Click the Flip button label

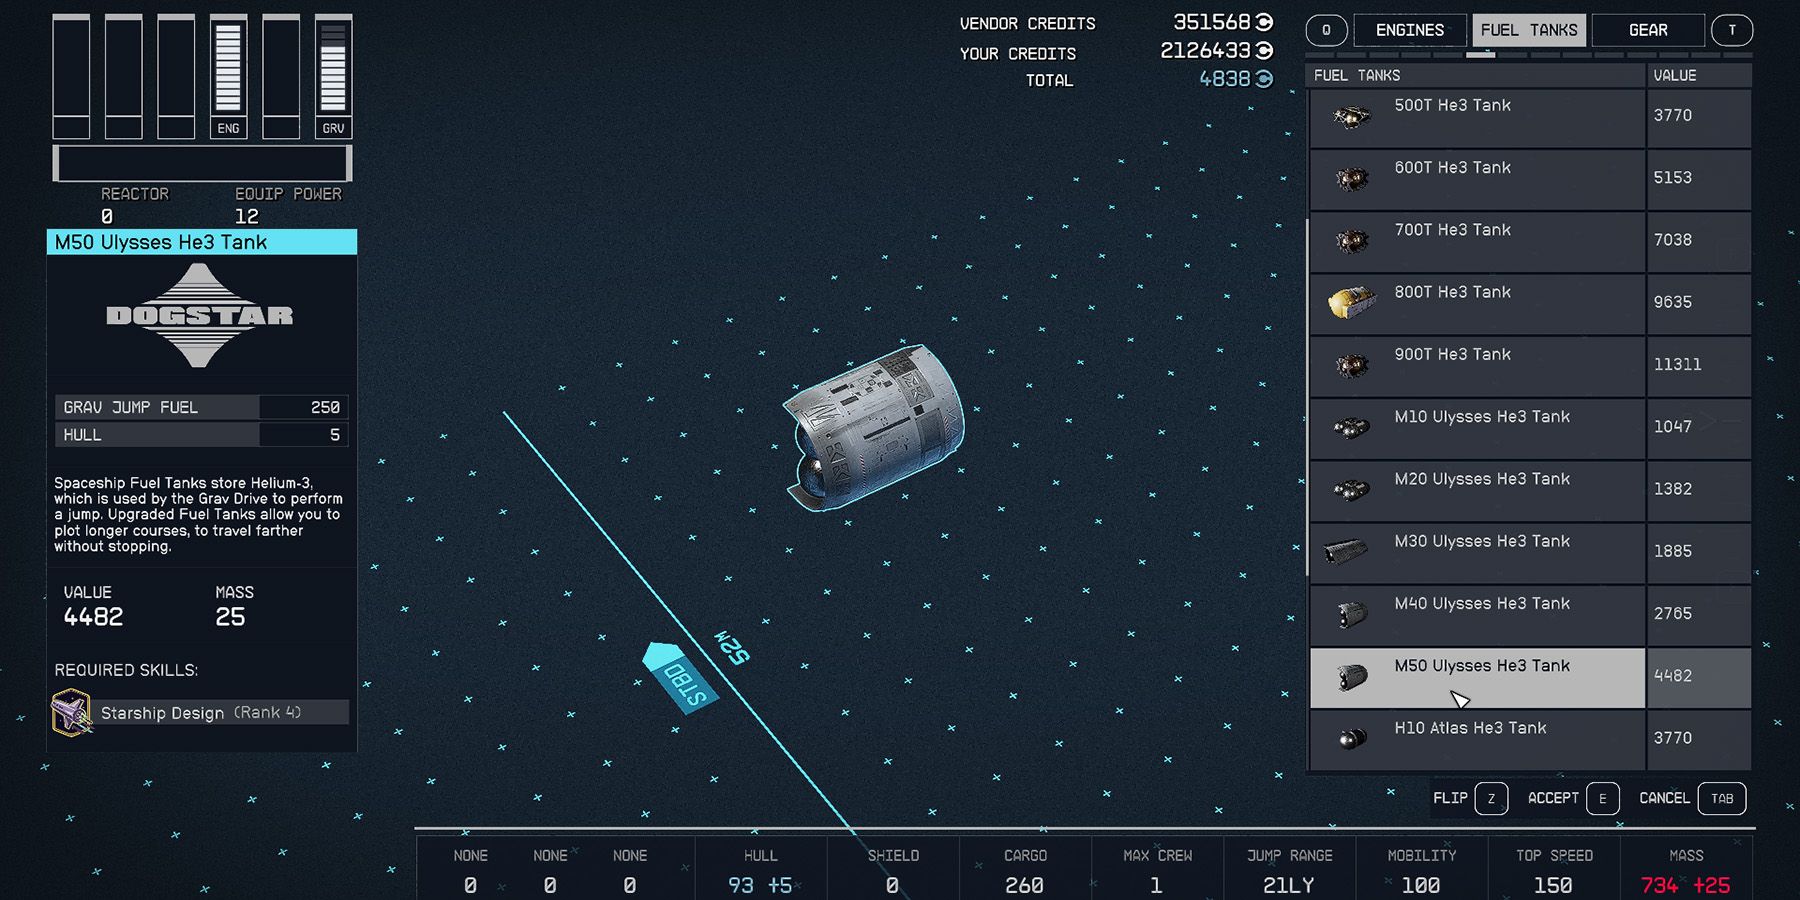point(1450,798)
